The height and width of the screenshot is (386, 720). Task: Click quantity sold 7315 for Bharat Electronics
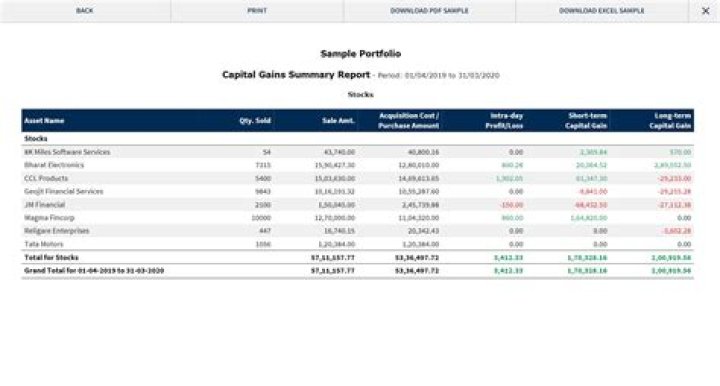coord(263,165)
